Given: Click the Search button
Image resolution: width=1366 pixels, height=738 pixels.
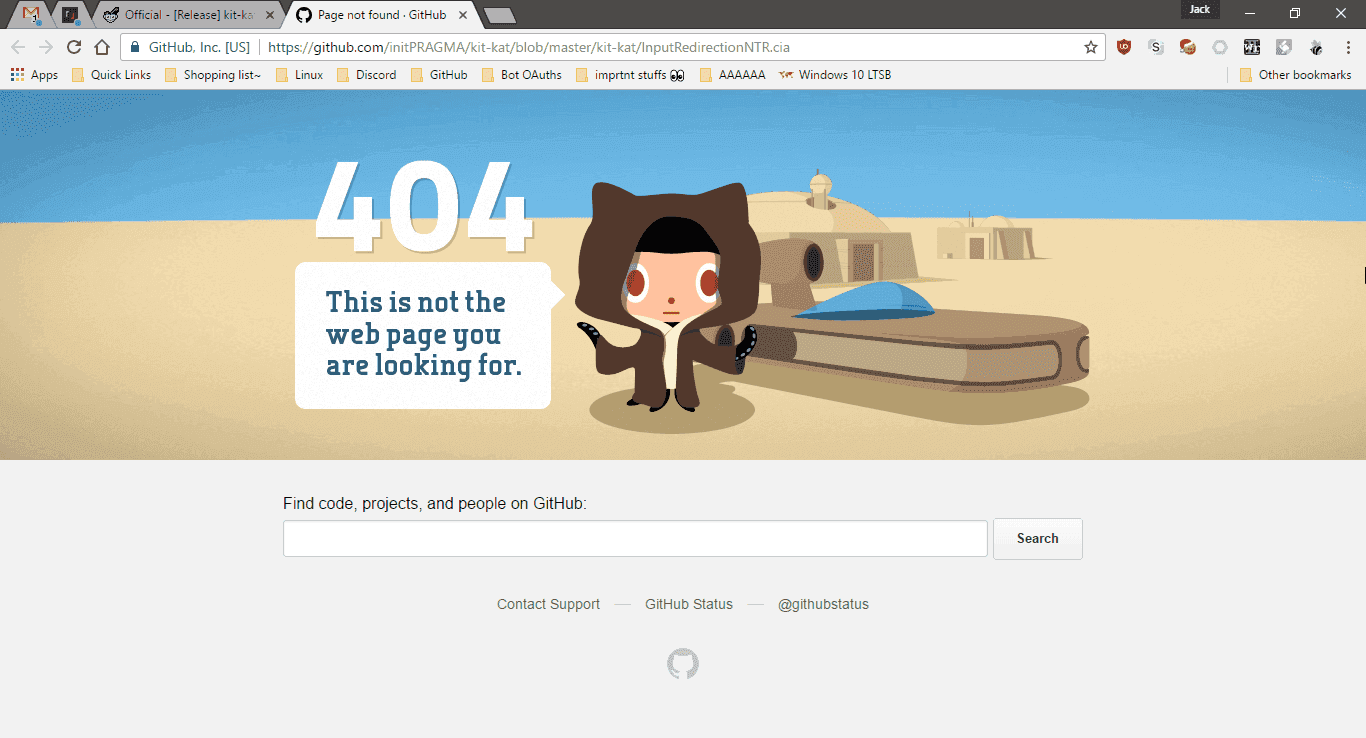Looking at the screenshot, I should click(x=1038, y=538).
